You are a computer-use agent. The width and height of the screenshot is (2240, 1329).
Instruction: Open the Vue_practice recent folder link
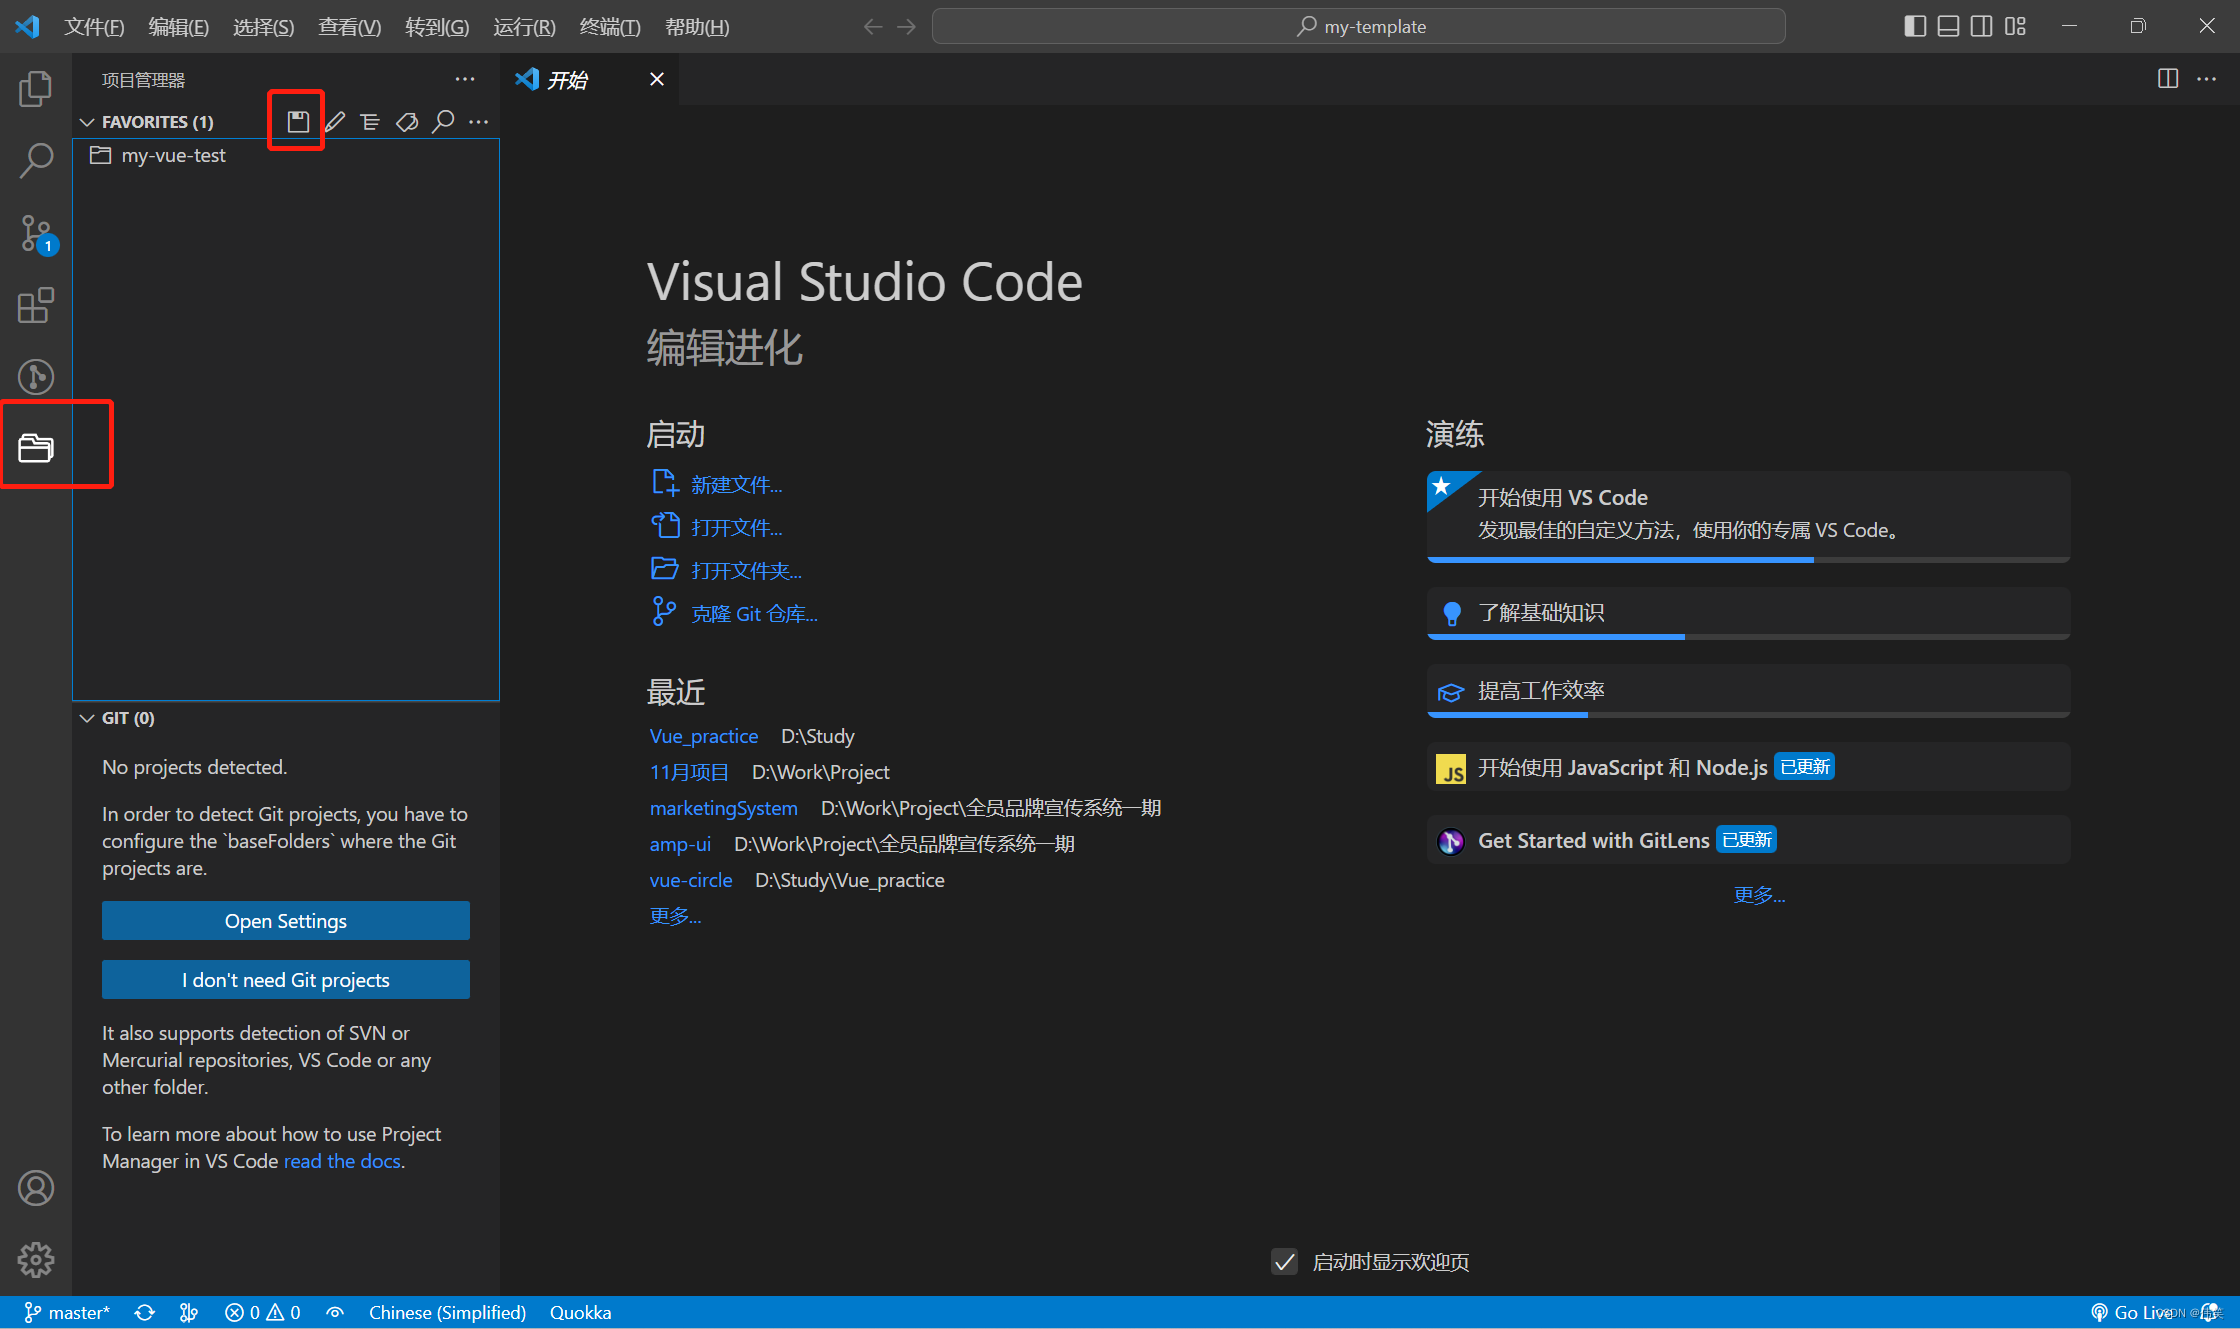(x=703, y=736)
